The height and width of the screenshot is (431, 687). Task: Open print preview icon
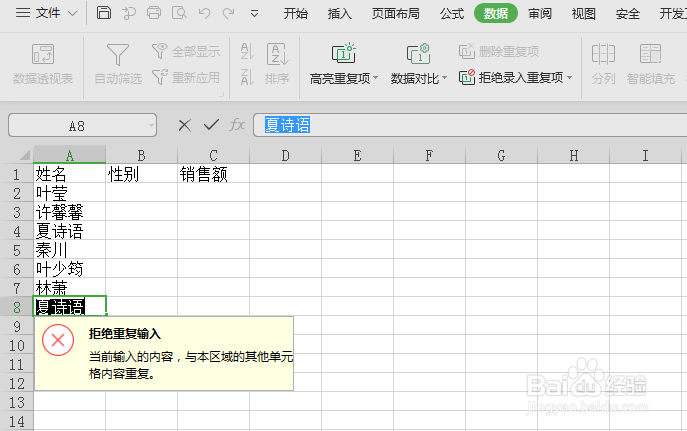click(179, 13)
